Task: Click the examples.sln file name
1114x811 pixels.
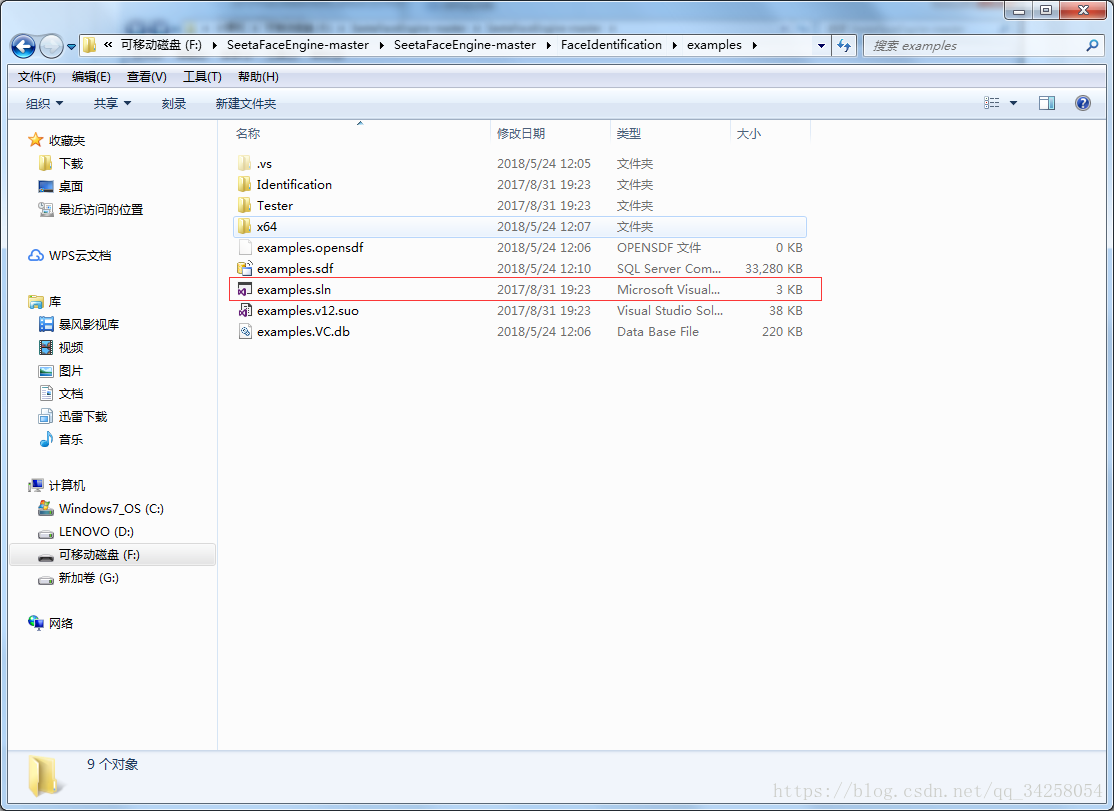Action: click(293, 290)
